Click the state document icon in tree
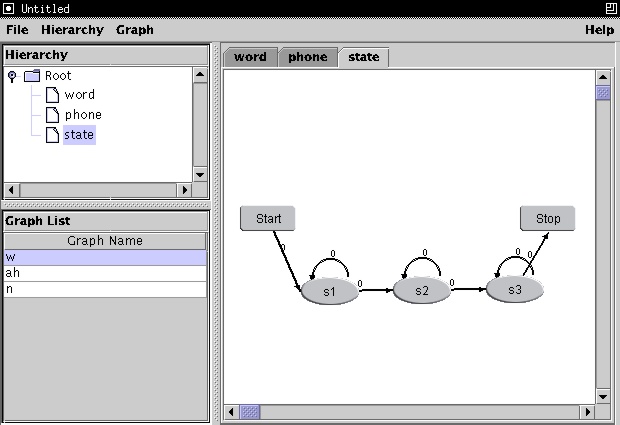This screenshot has width=620, height=425. point(52,135)
